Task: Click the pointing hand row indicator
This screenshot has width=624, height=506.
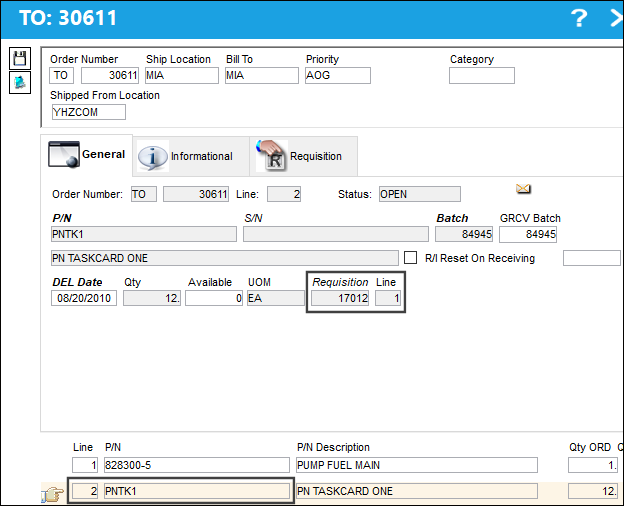Action: click(x=53, y=494)
